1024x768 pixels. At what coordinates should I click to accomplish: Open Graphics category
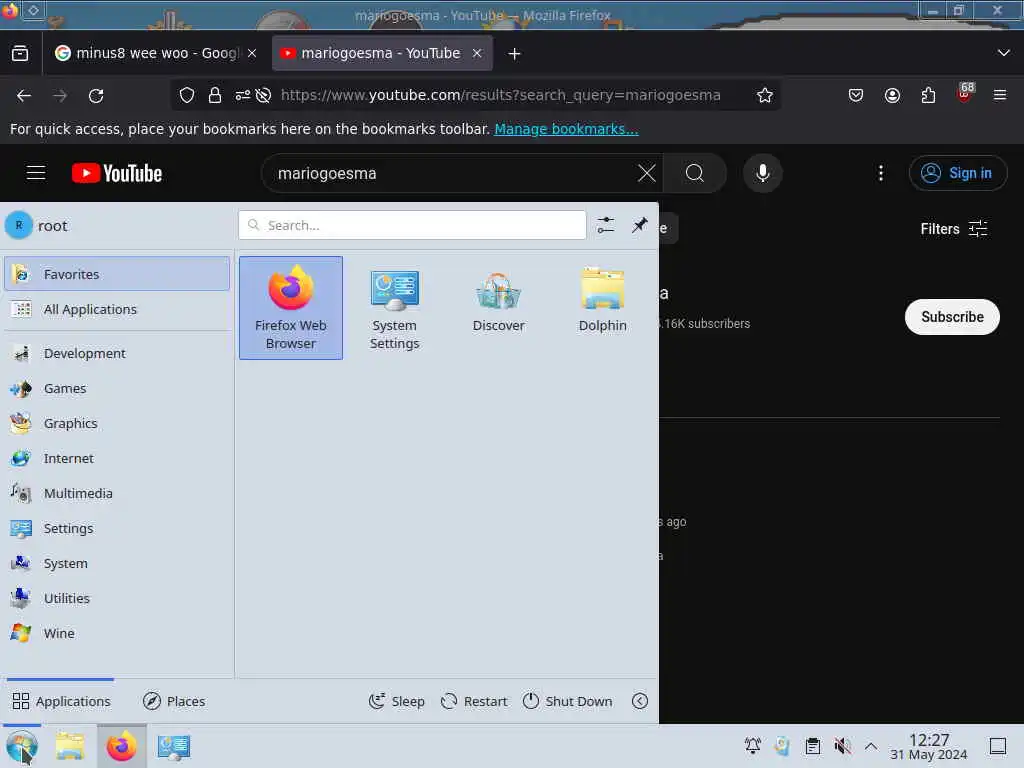(x=117, y=424)
